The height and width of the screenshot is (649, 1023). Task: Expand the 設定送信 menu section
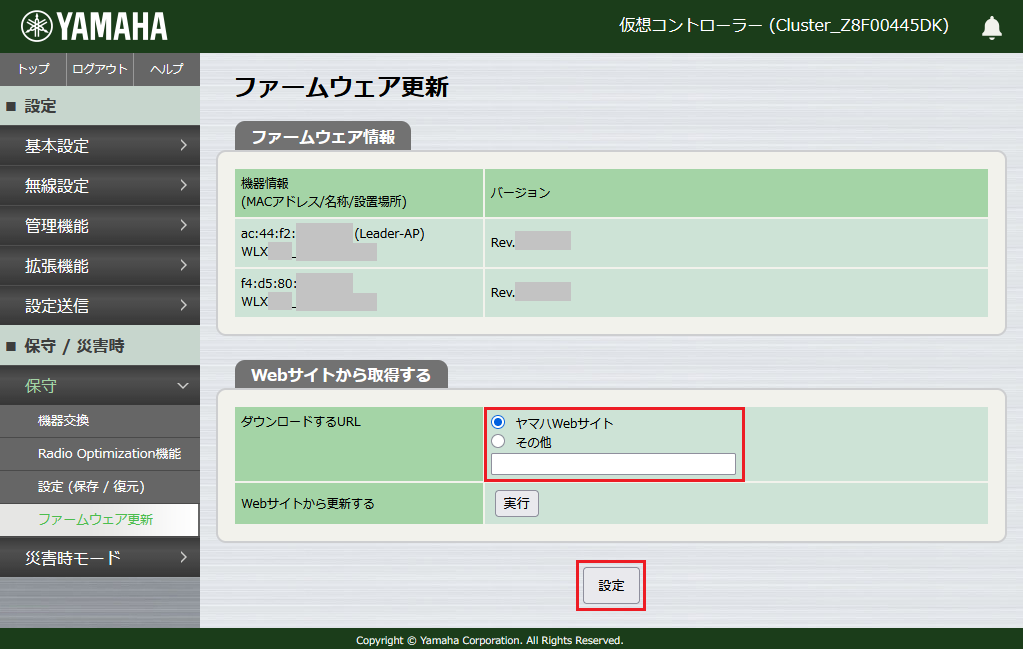[x=100, y=306]
